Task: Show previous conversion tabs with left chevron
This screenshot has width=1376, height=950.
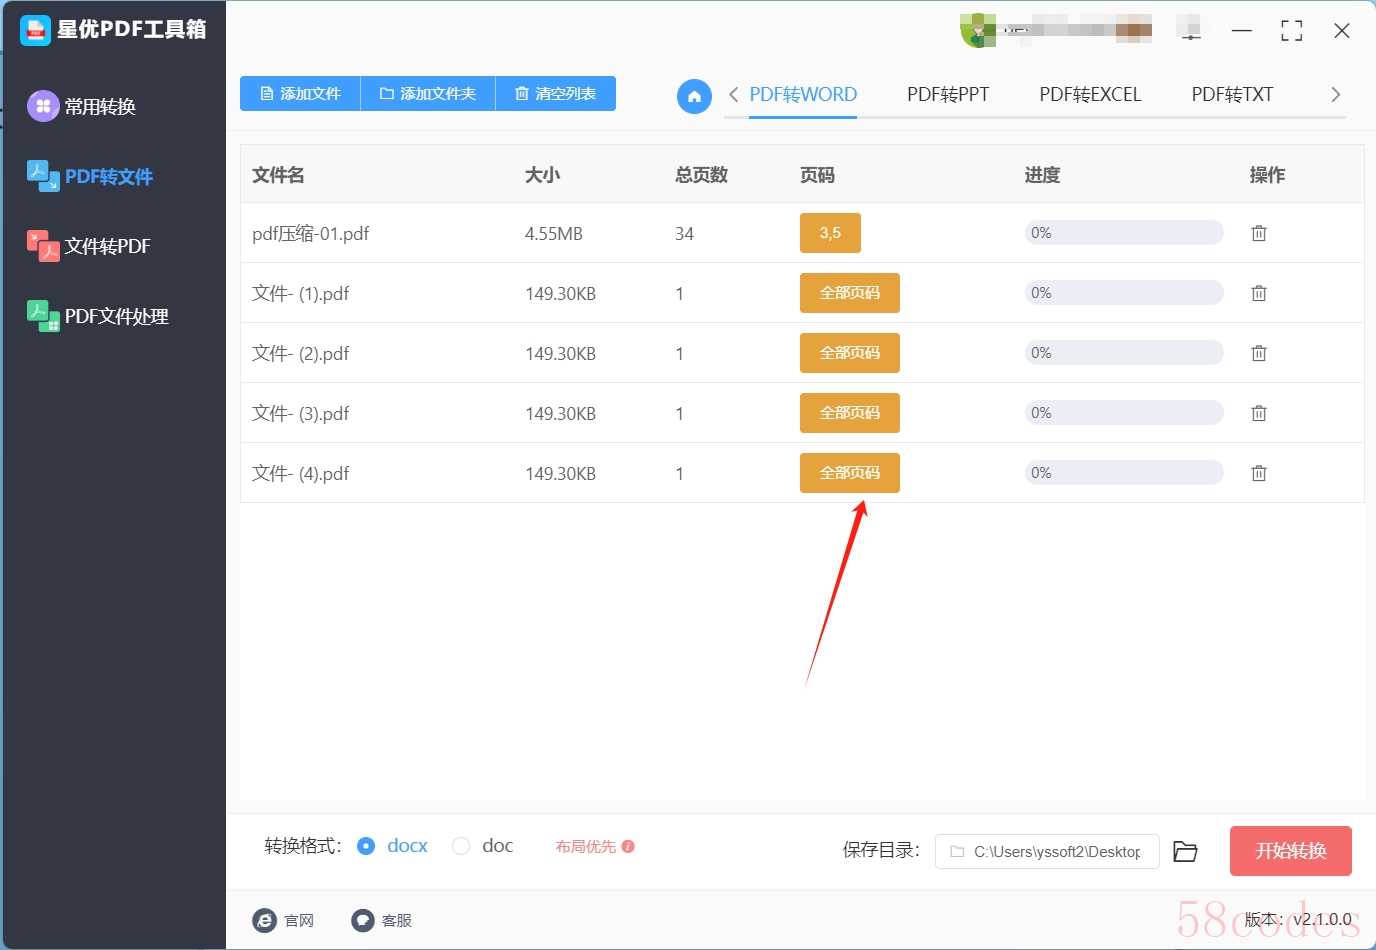Action: click(733, 95)
